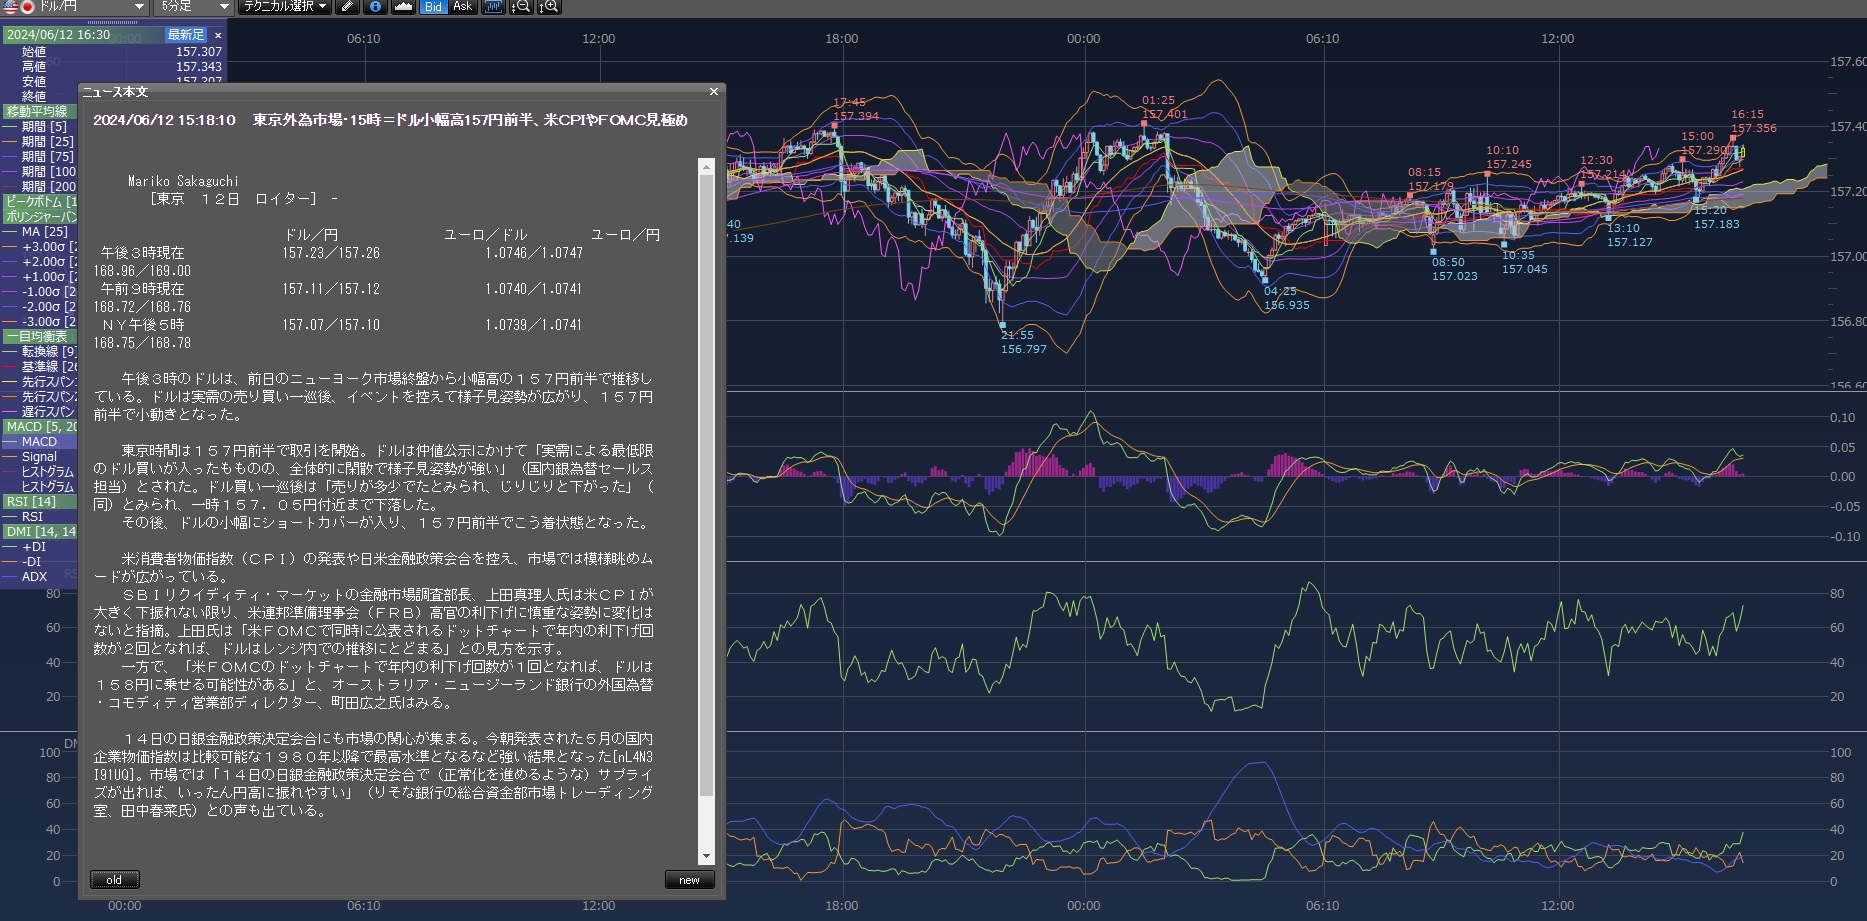
Task: Select the area chart type icon
Action: (403, 7)
